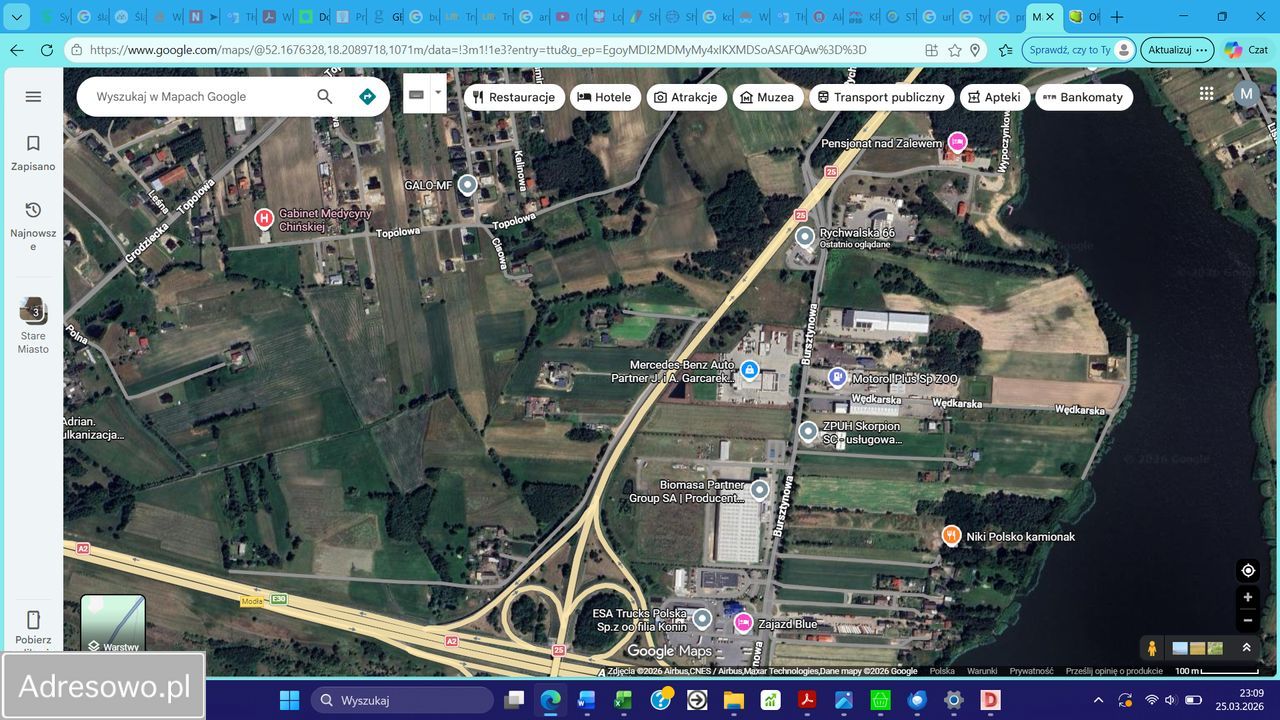Zoom out the map with minus button
This screenshot has height=720, width=1280.
point(1248,620)
